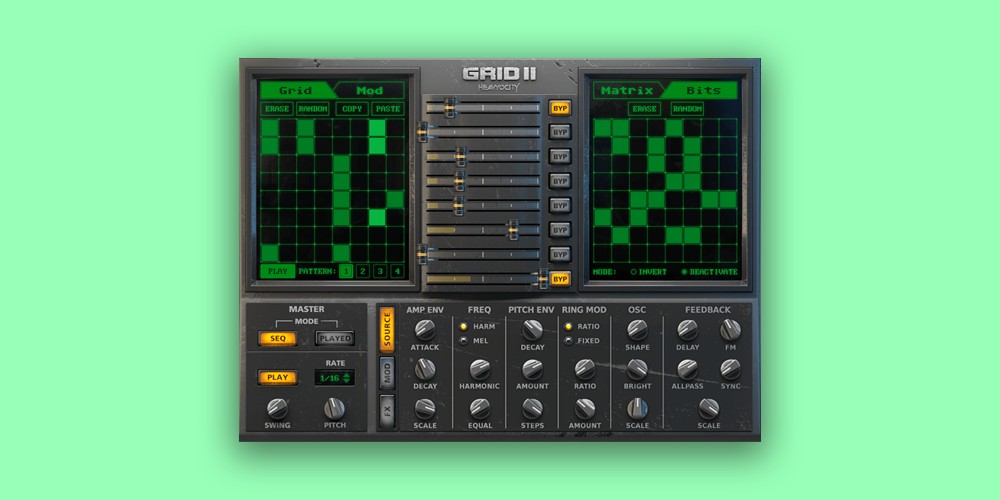The image size is (1000, 500).
Task: Click the OSC BRIGHT knob
Action: pos(637,369)
